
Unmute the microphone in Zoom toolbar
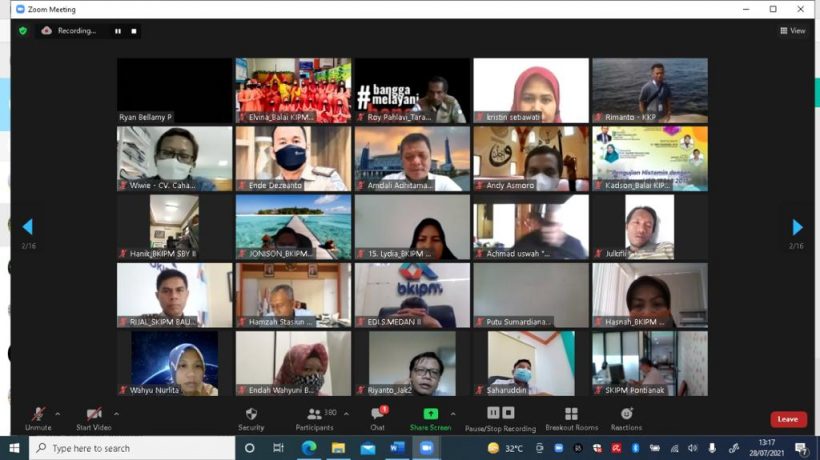pos(38,419)
